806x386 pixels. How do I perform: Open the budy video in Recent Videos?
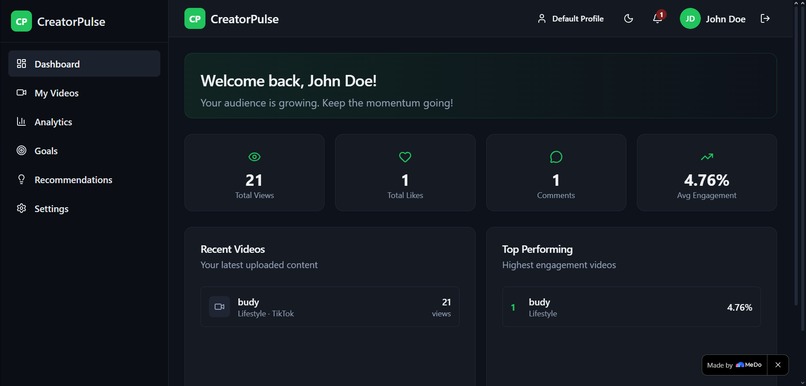[330, 307]
